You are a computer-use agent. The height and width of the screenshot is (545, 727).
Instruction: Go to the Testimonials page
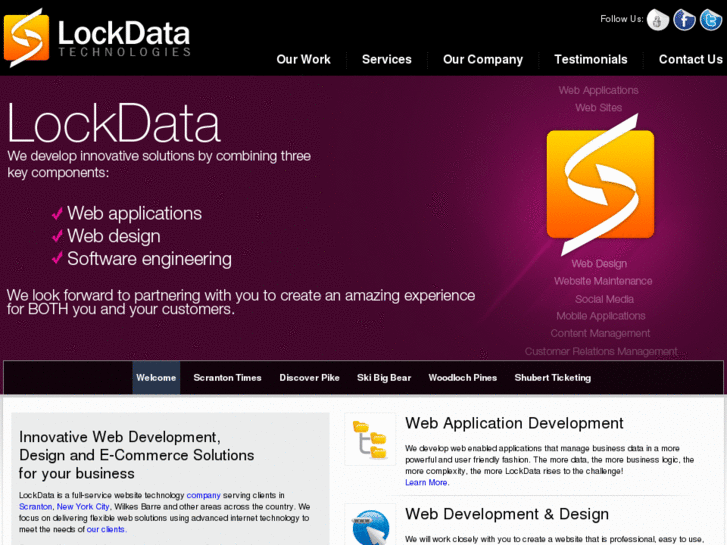coord(591,59)
